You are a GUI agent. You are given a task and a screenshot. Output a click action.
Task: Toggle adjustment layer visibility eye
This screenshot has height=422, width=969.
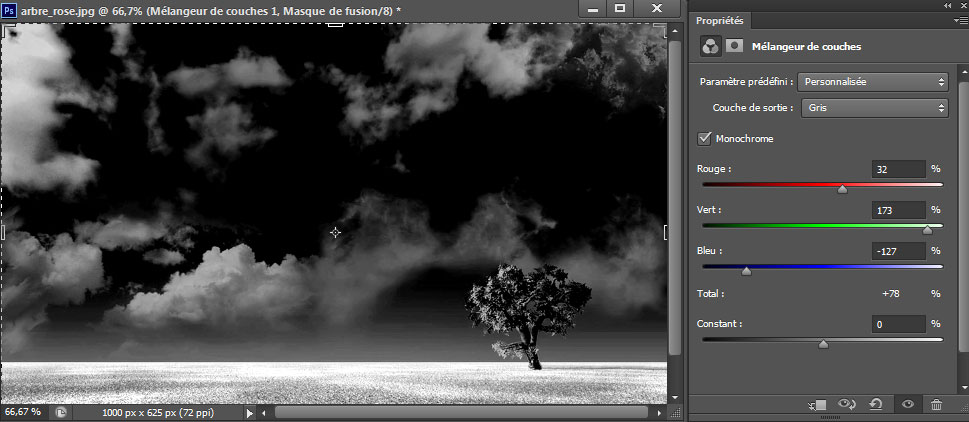[908, 404]
